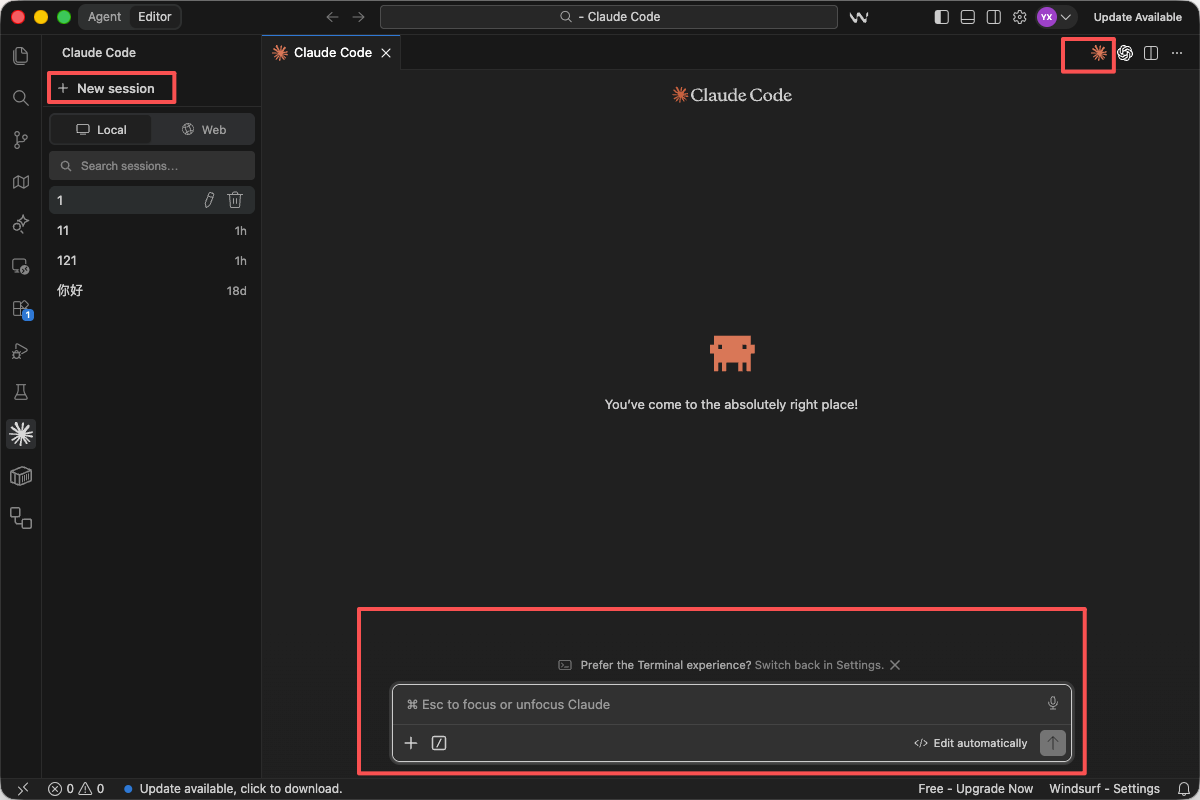Open the Explorer view in activity bar

pyautogui.click(x=20, y=56)
